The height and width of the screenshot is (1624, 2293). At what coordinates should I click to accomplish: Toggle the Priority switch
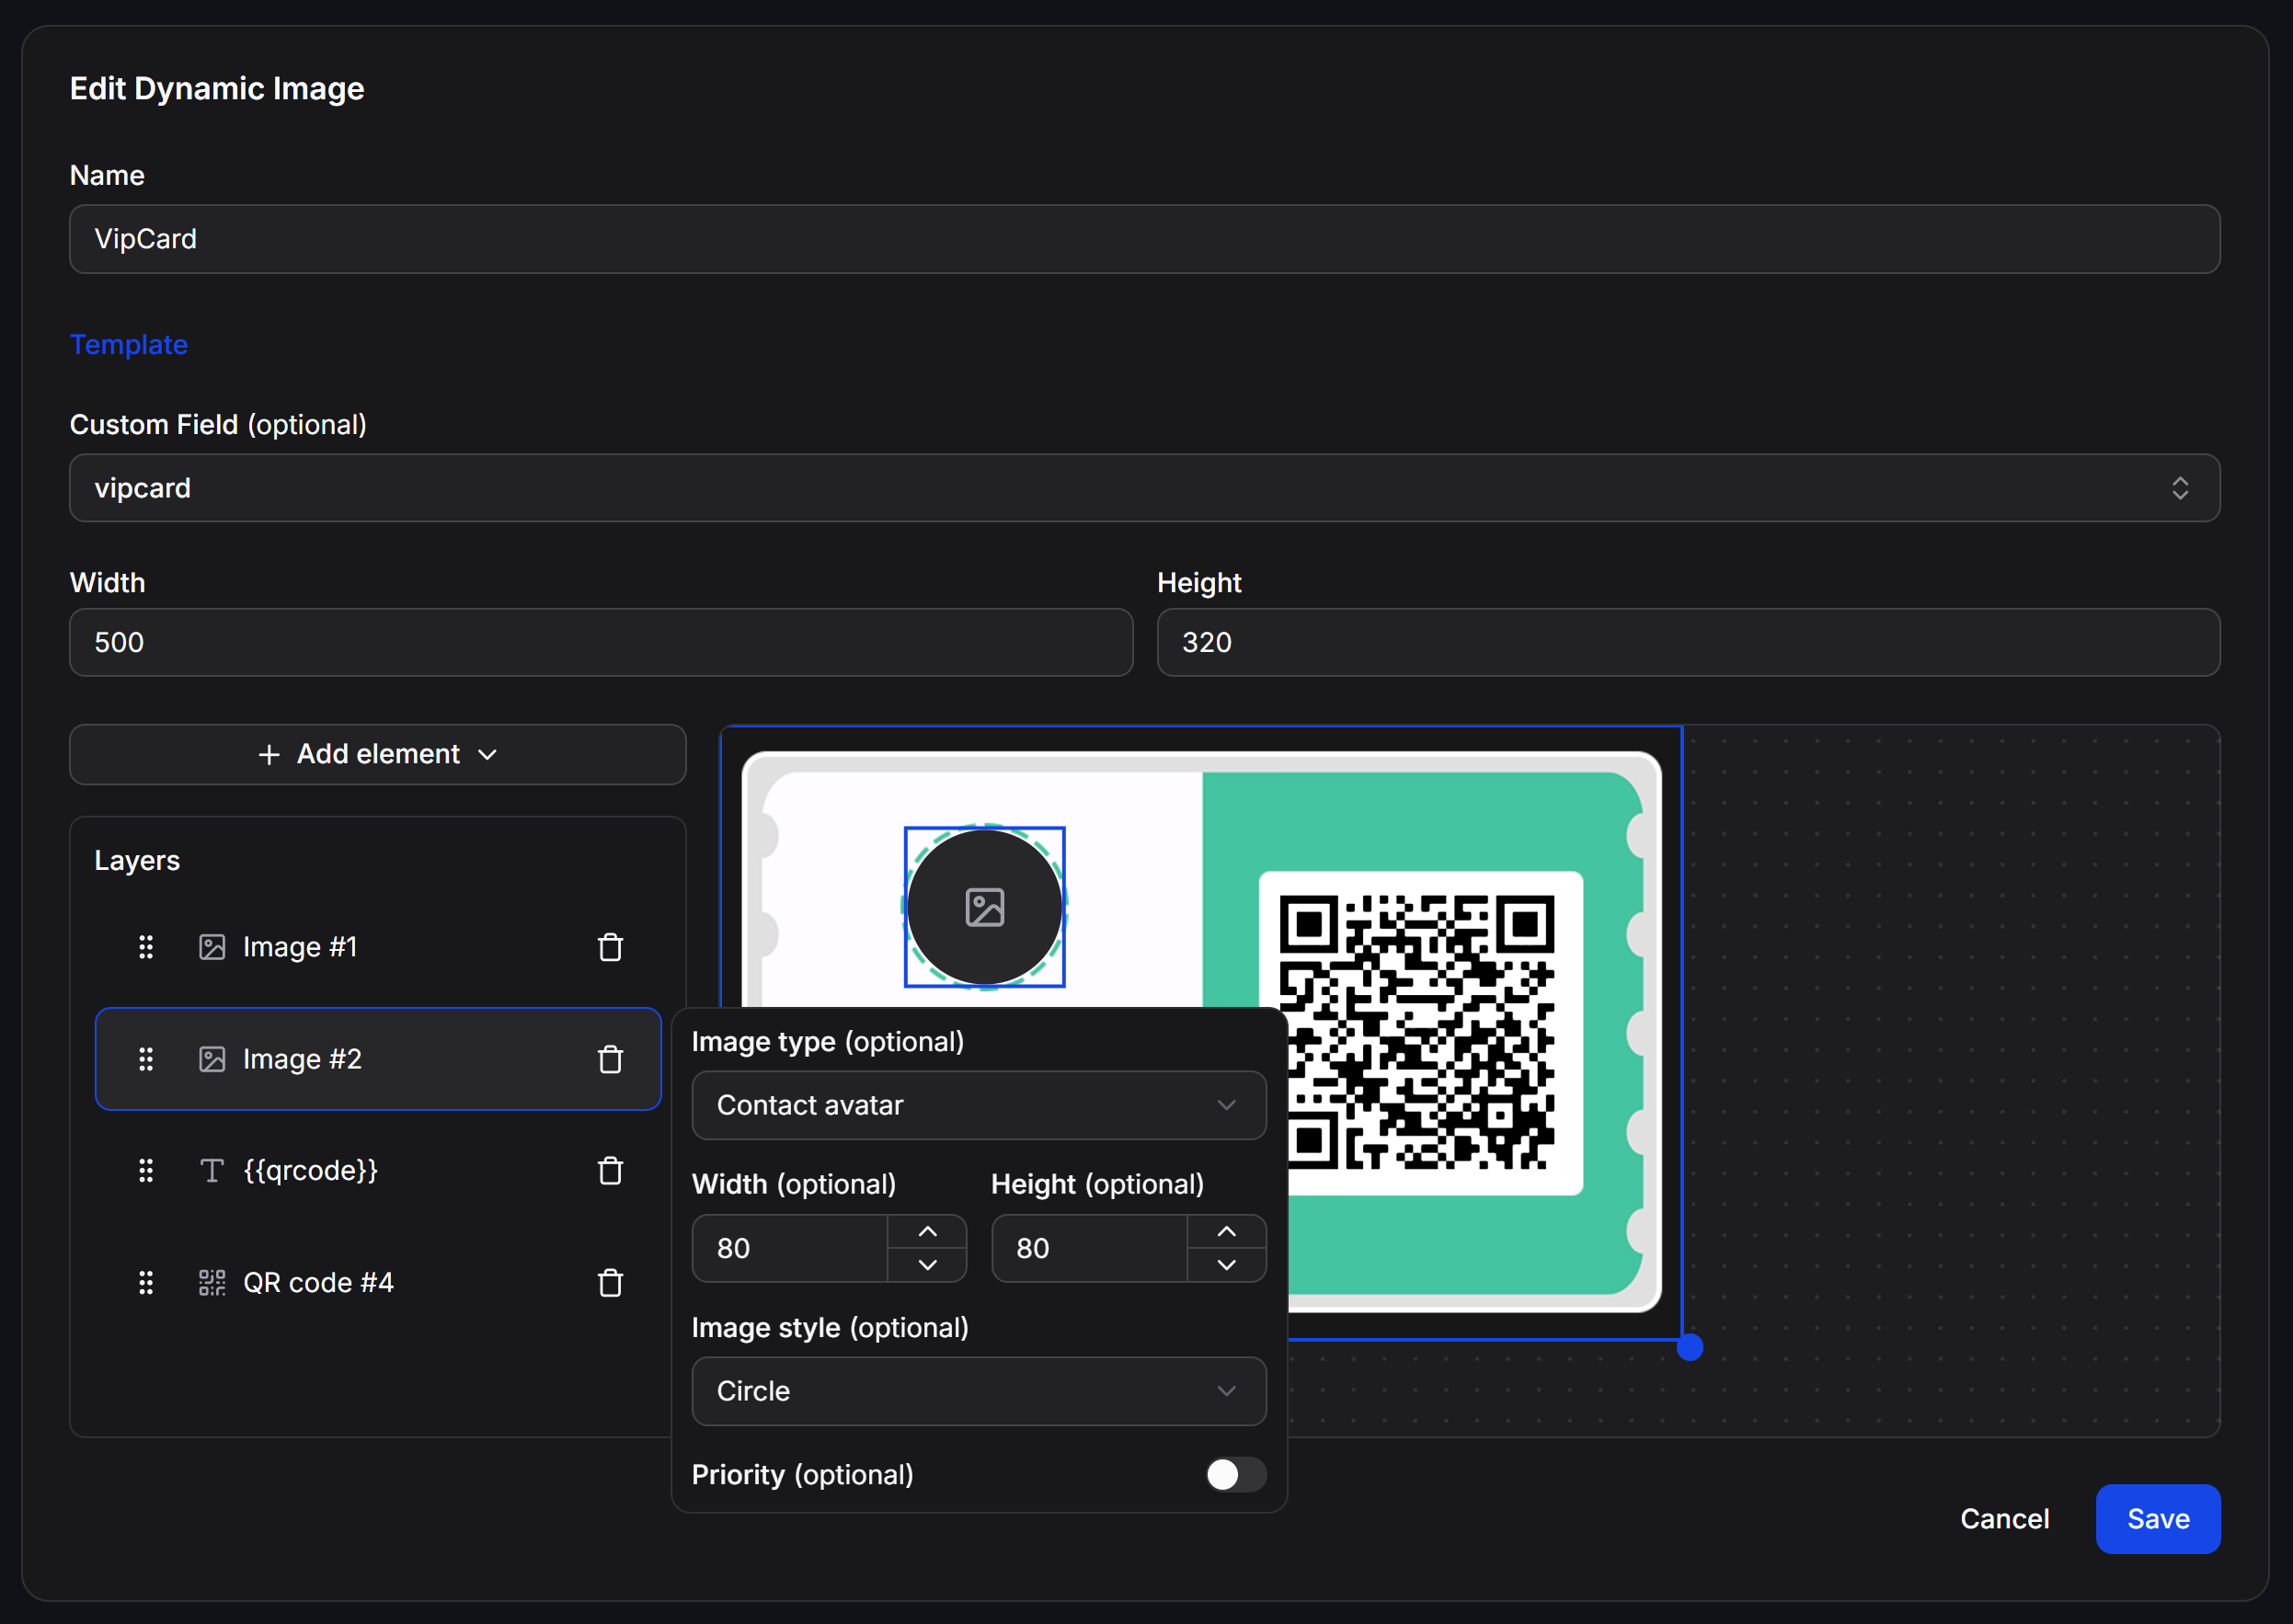[1236, 1475]
